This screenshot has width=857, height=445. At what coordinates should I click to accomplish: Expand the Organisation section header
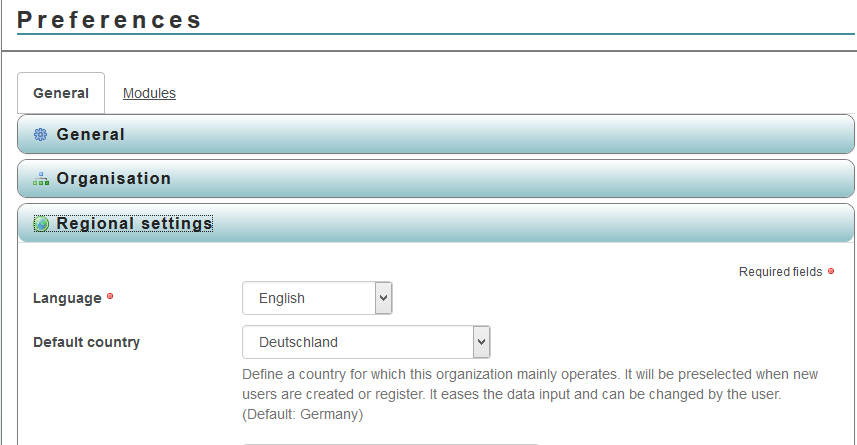click(x=436, y=179)
